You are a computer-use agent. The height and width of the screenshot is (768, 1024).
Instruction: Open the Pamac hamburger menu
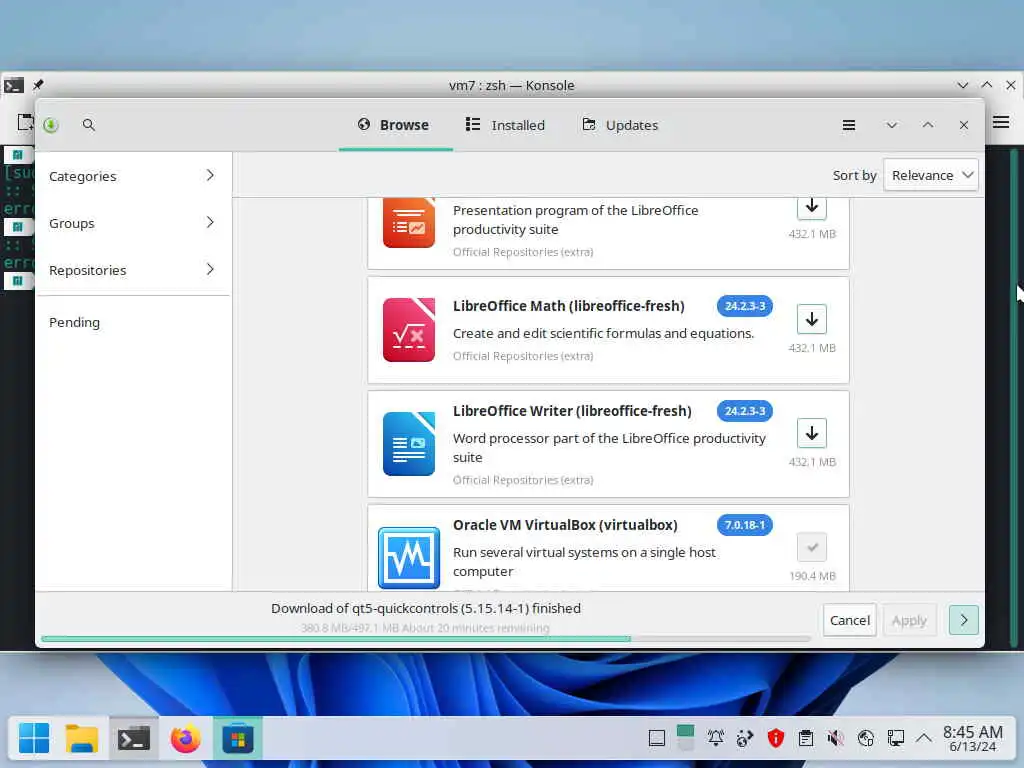pos(848,125)
